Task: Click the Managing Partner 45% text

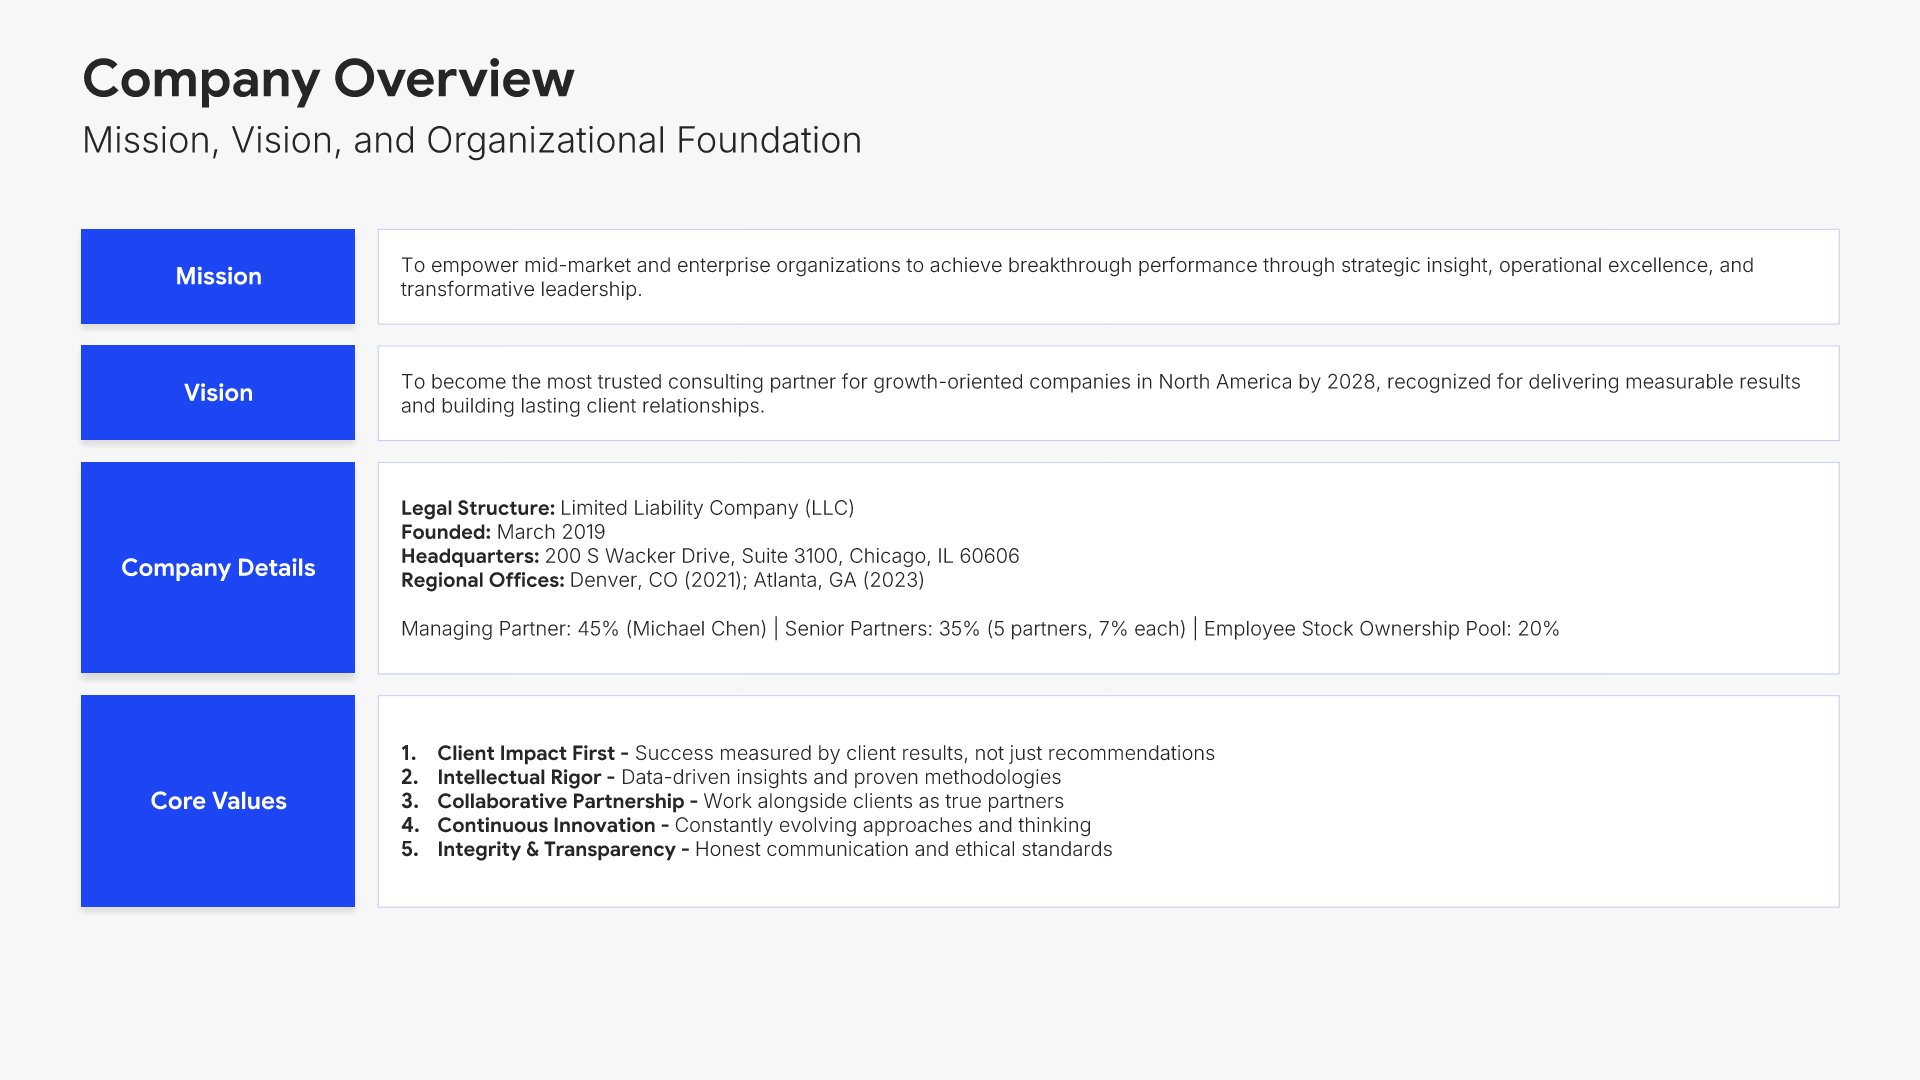Action: [583, 629]
